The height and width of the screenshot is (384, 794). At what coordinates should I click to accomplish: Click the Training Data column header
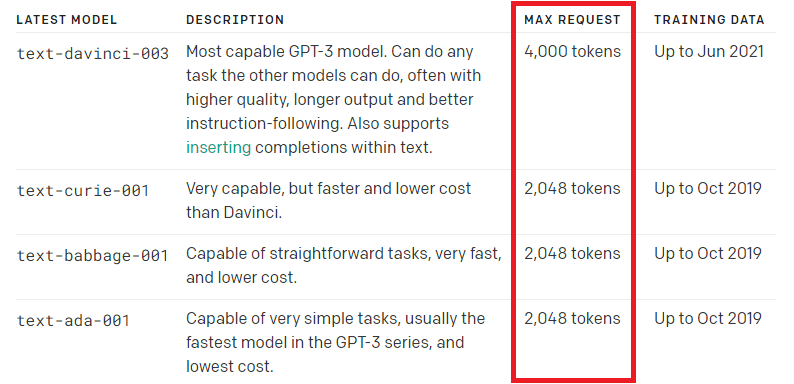point(709,20)
